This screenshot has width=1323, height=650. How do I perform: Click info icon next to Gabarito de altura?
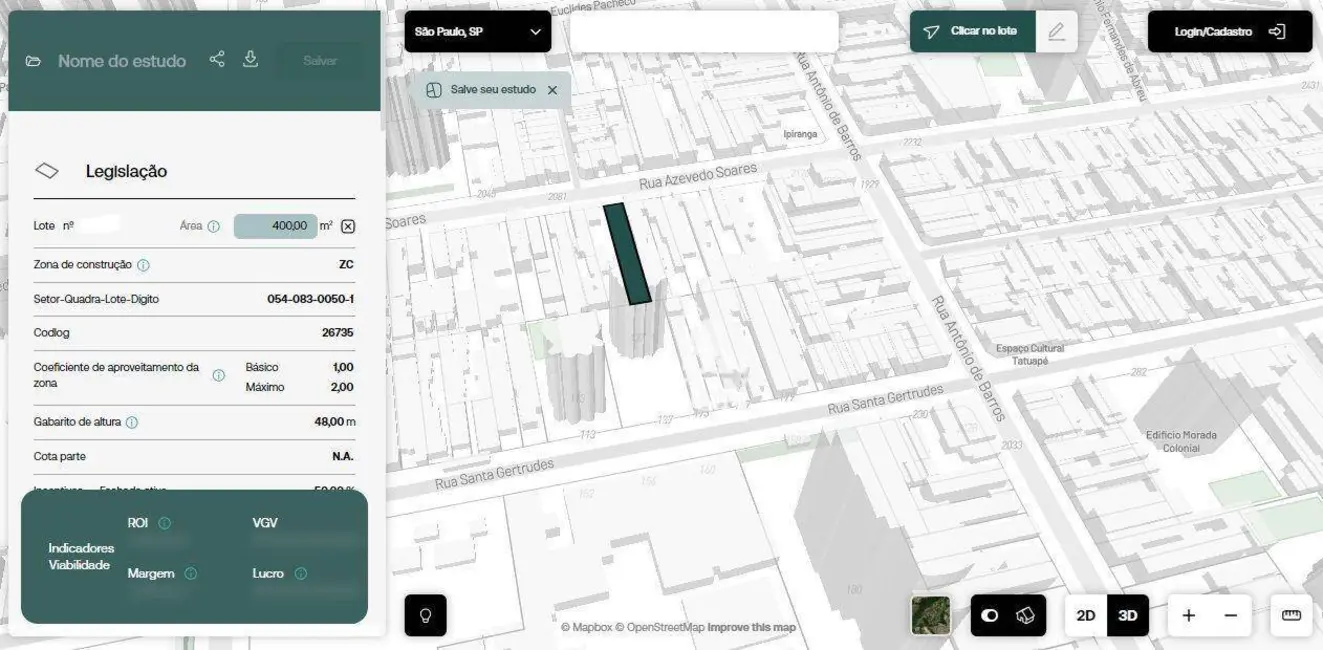click(x=132, y=423)
